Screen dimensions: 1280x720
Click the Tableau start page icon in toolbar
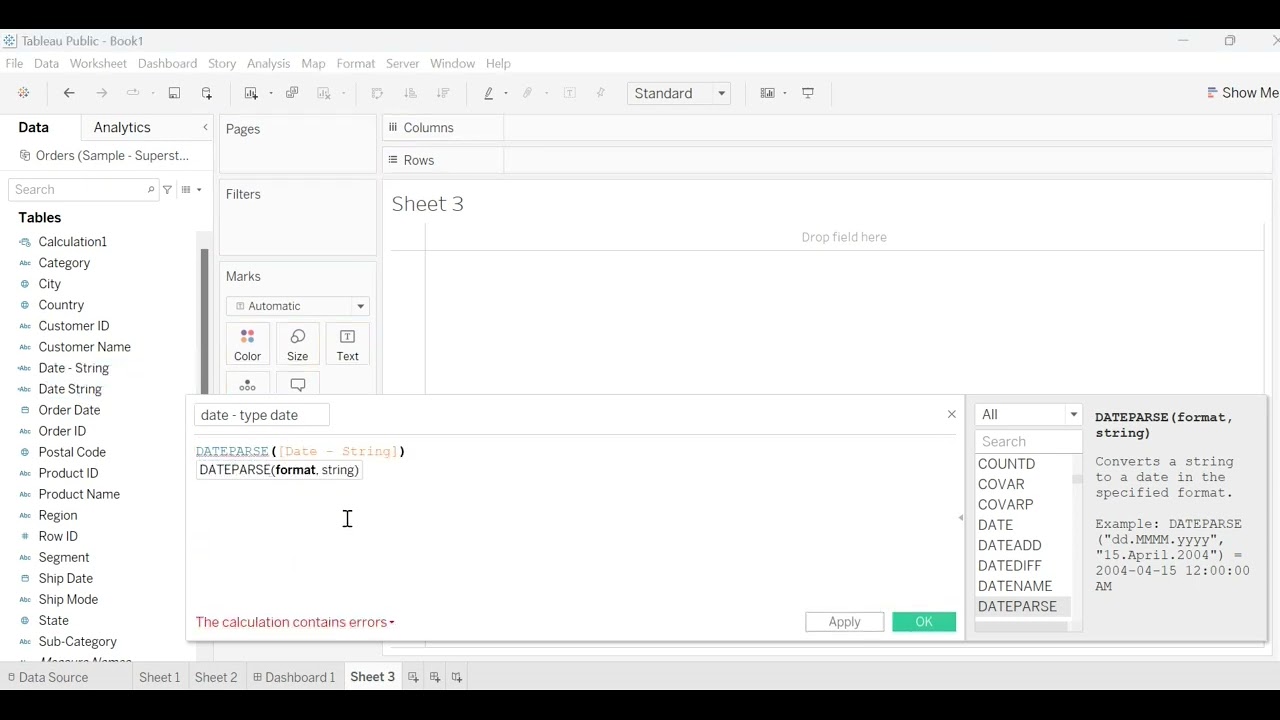click(x=23, y=93)
